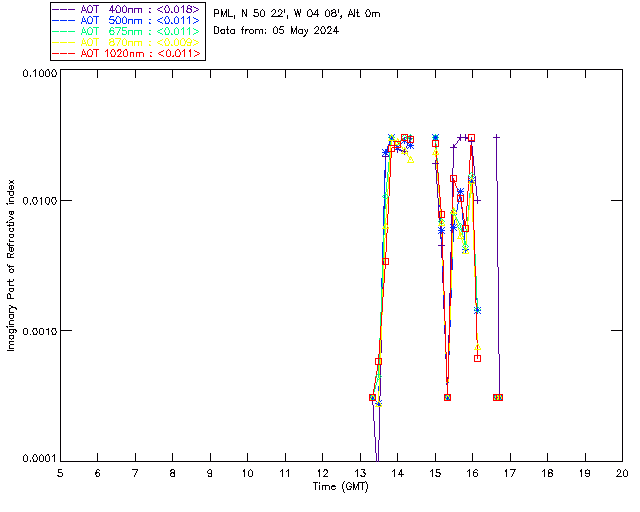Click the 'Imaginary Part of Refractive Index' axis title
640x512 pixels.
click(x=11, y=265)
